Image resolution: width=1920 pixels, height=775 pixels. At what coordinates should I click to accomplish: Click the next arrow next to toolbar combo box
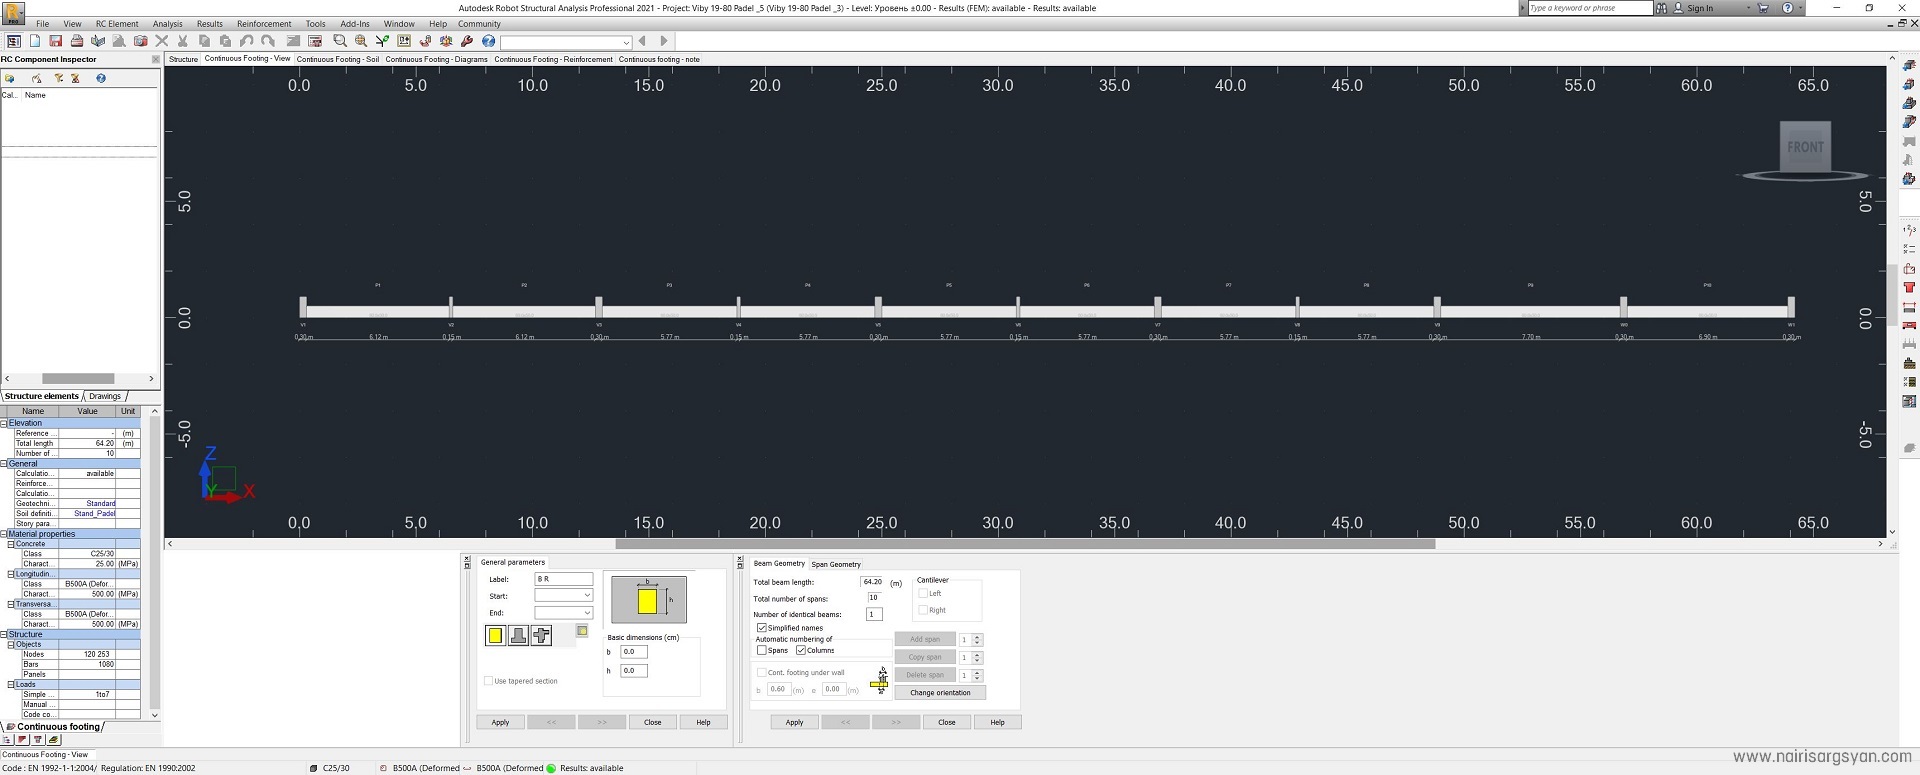[664, 41]
